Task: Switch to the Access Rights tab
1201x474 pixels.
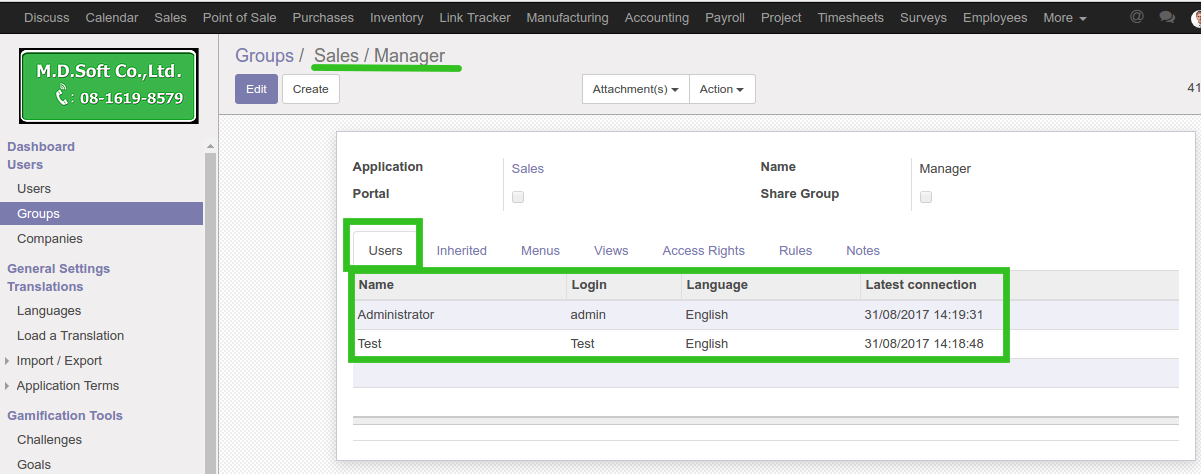Action: coord(703,251)
